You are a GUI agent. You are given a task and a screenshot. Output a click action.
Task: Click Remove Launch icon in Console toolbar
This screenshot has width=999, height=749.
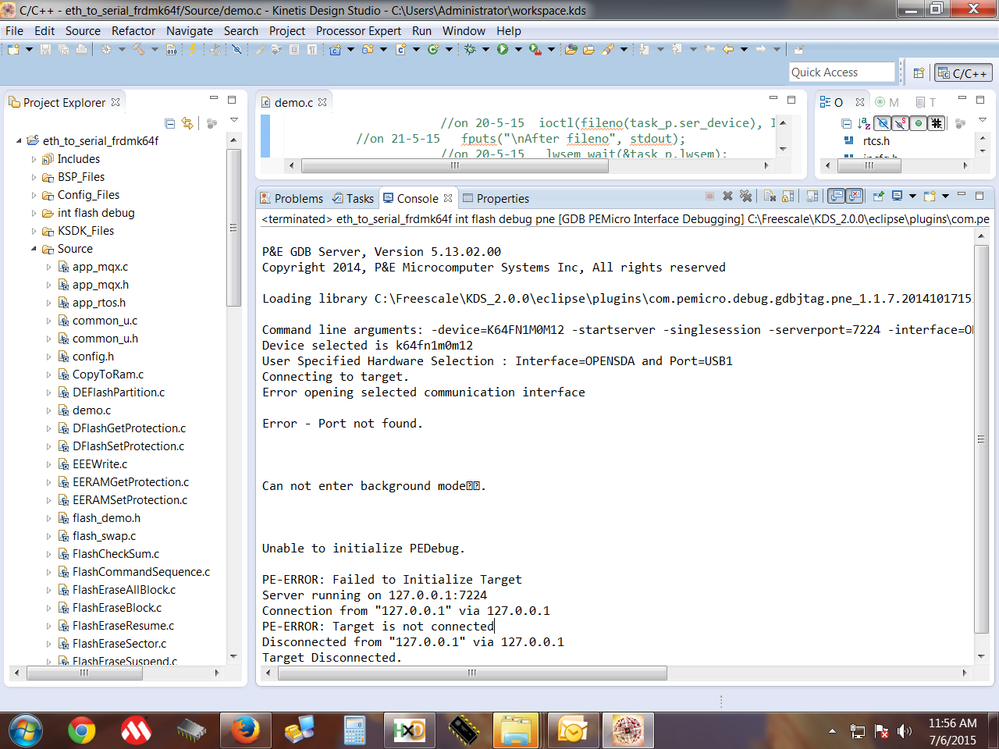(728, 197)
